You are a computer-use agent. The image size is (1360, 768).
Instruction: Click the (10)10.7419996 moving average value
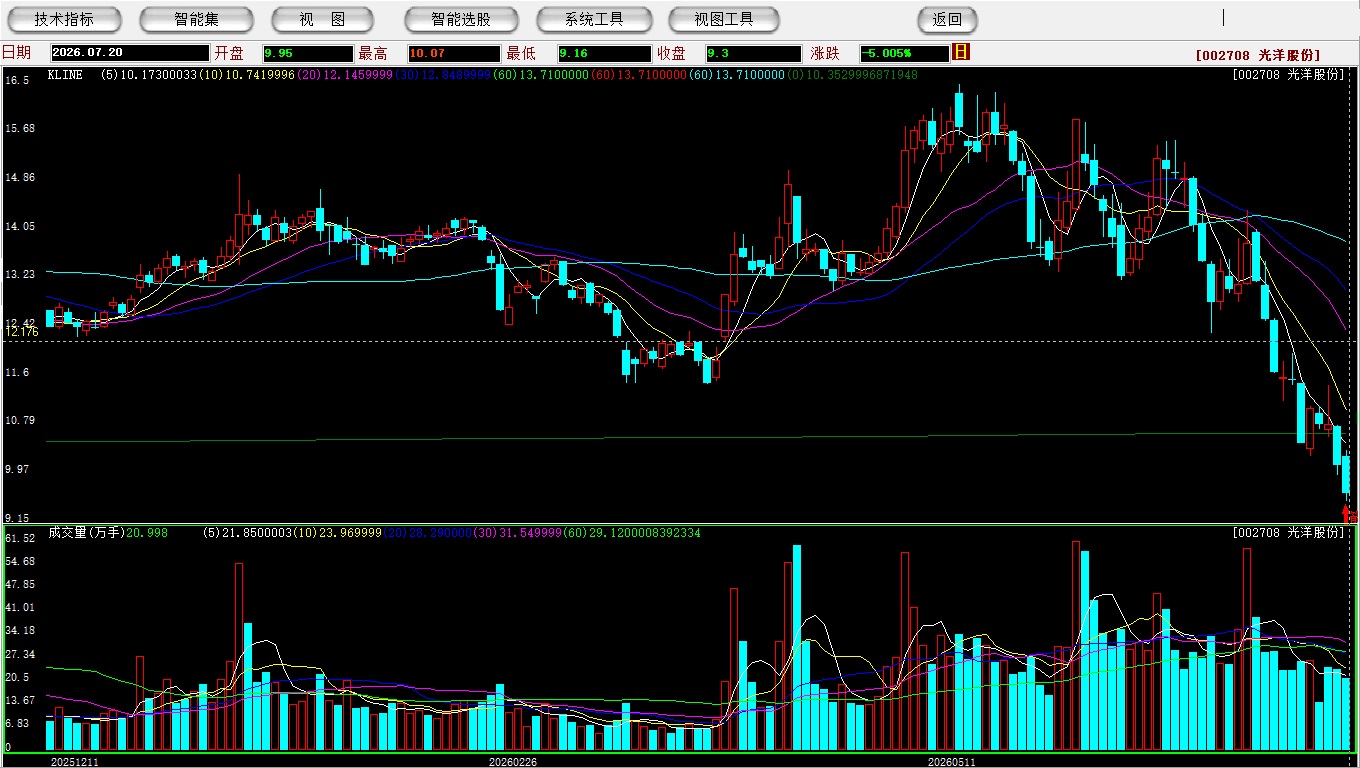point(247,75)
